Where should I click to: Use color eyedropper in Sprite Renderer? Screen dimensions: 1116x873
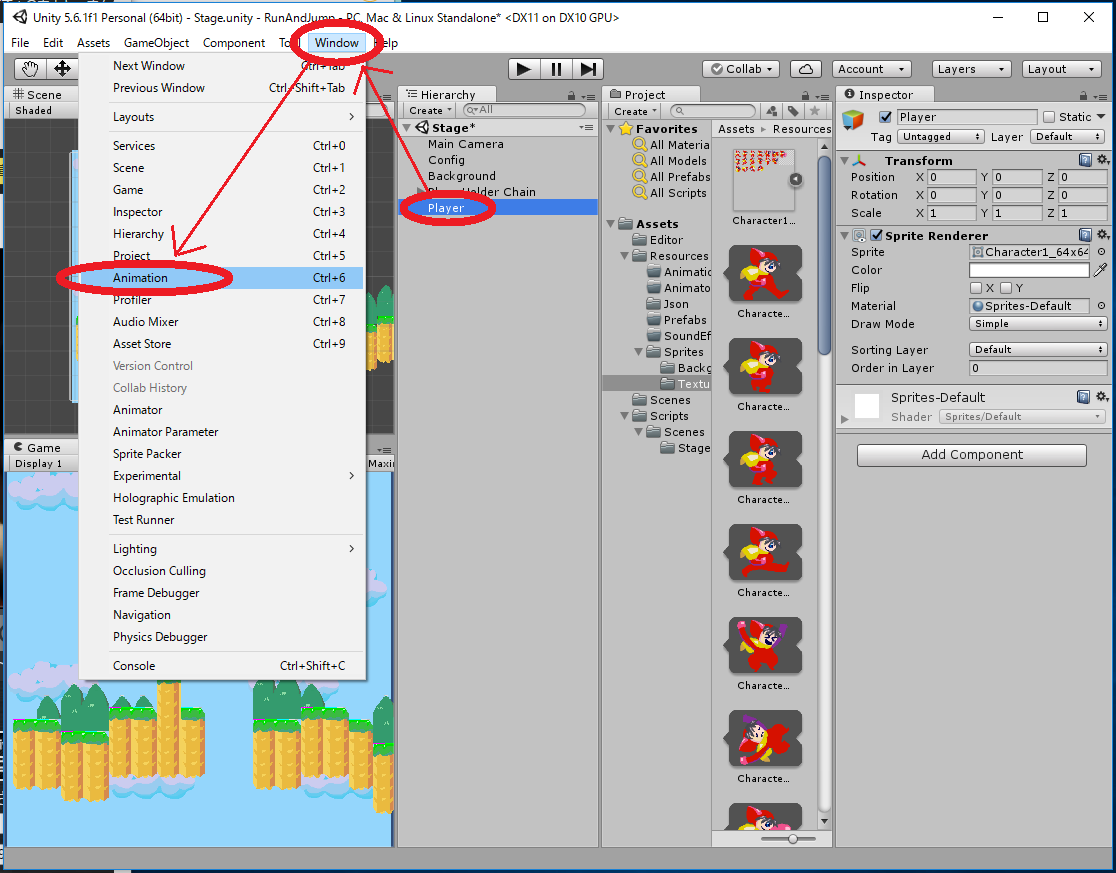[x=1100, y=270]
